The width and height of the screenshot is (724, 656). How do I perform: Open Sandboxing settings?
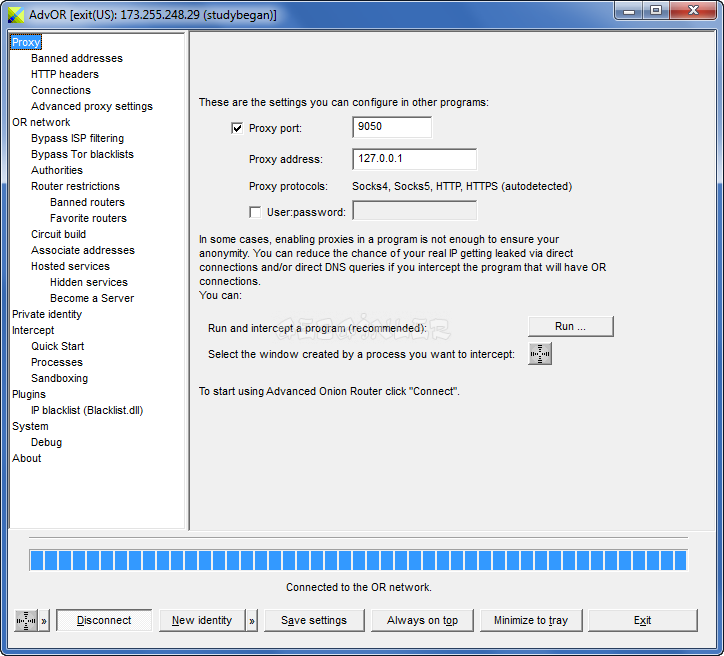point(59,378)
